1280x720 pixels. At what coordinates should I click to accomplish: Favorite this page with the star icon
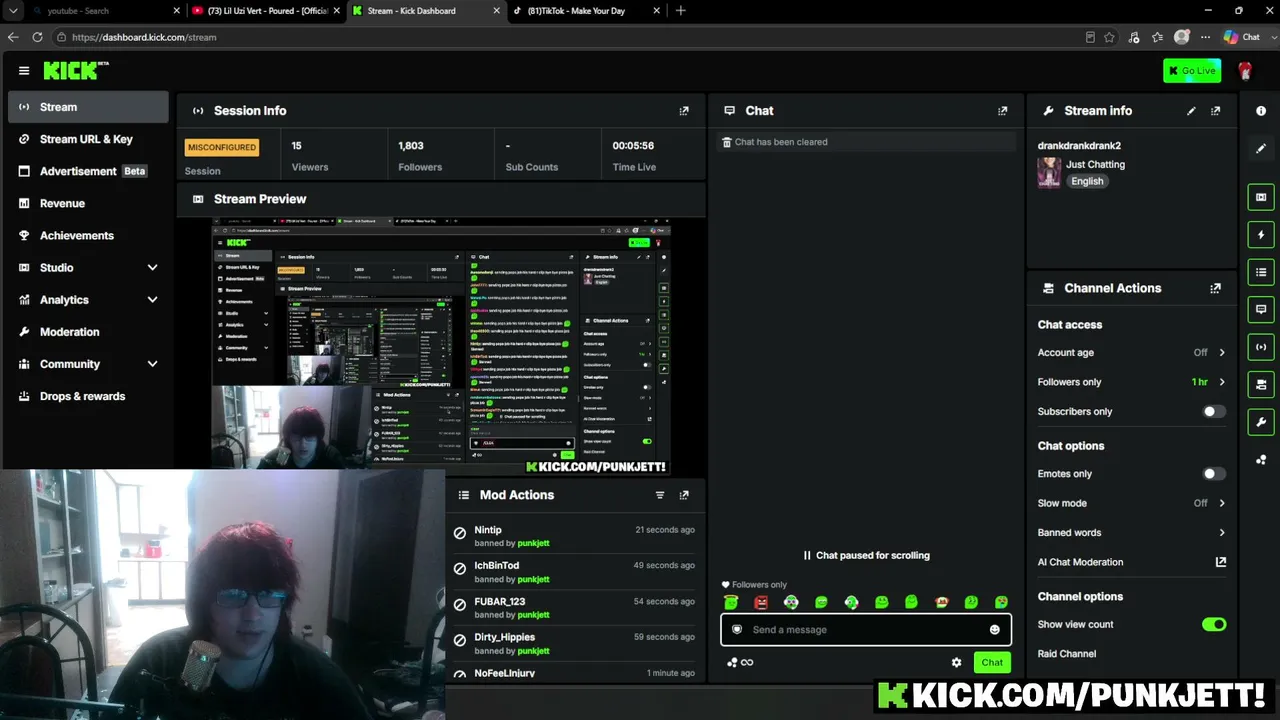point(1109,37)
